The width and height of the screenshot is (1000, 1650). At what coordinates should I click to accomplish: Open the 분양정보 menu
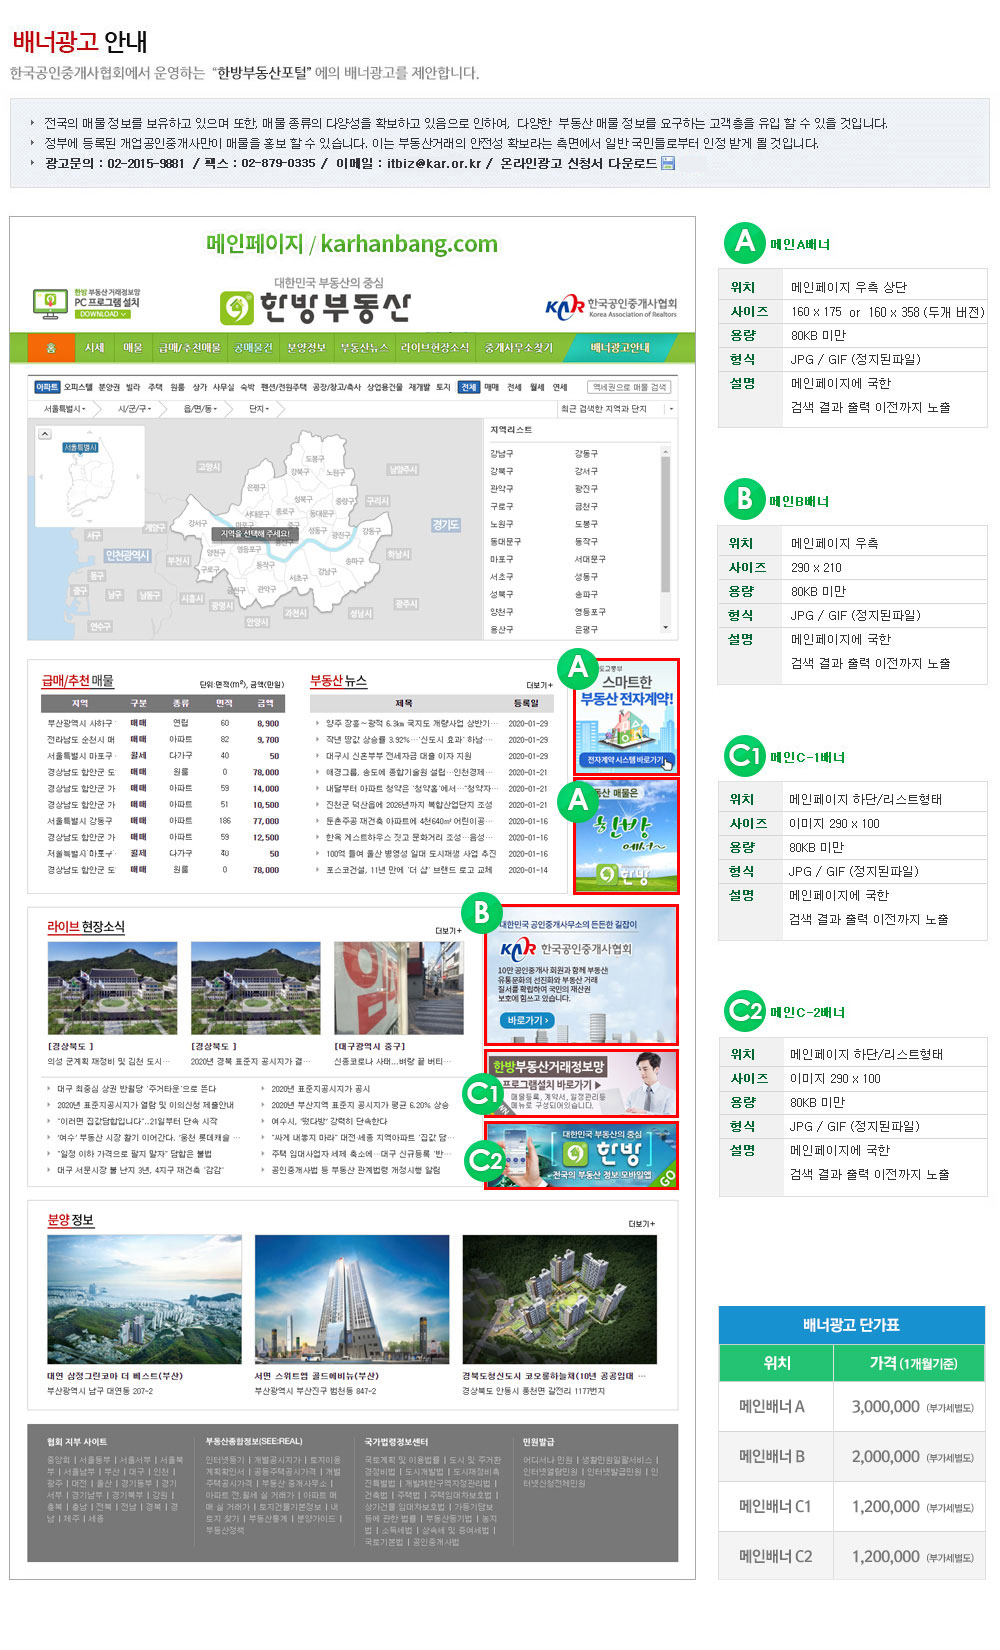point(306,348)
